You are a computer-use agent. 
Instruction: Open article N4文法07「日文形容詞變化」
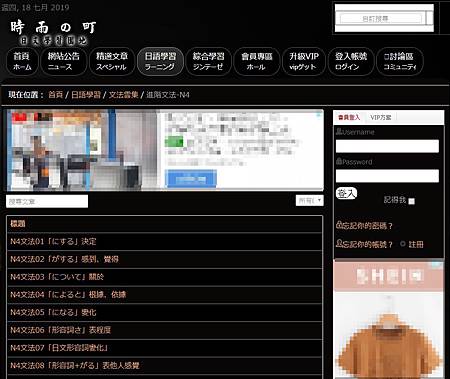pos(59,348)
